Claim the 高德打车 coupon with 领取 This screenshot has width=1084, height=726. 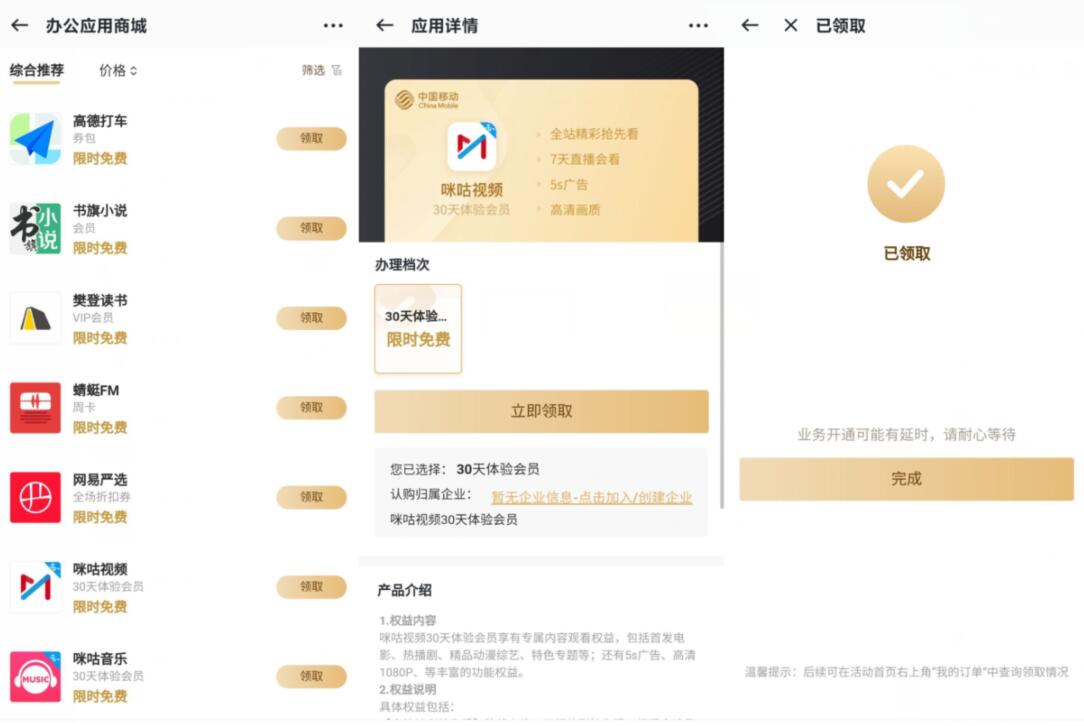click(x=311, y=138)
